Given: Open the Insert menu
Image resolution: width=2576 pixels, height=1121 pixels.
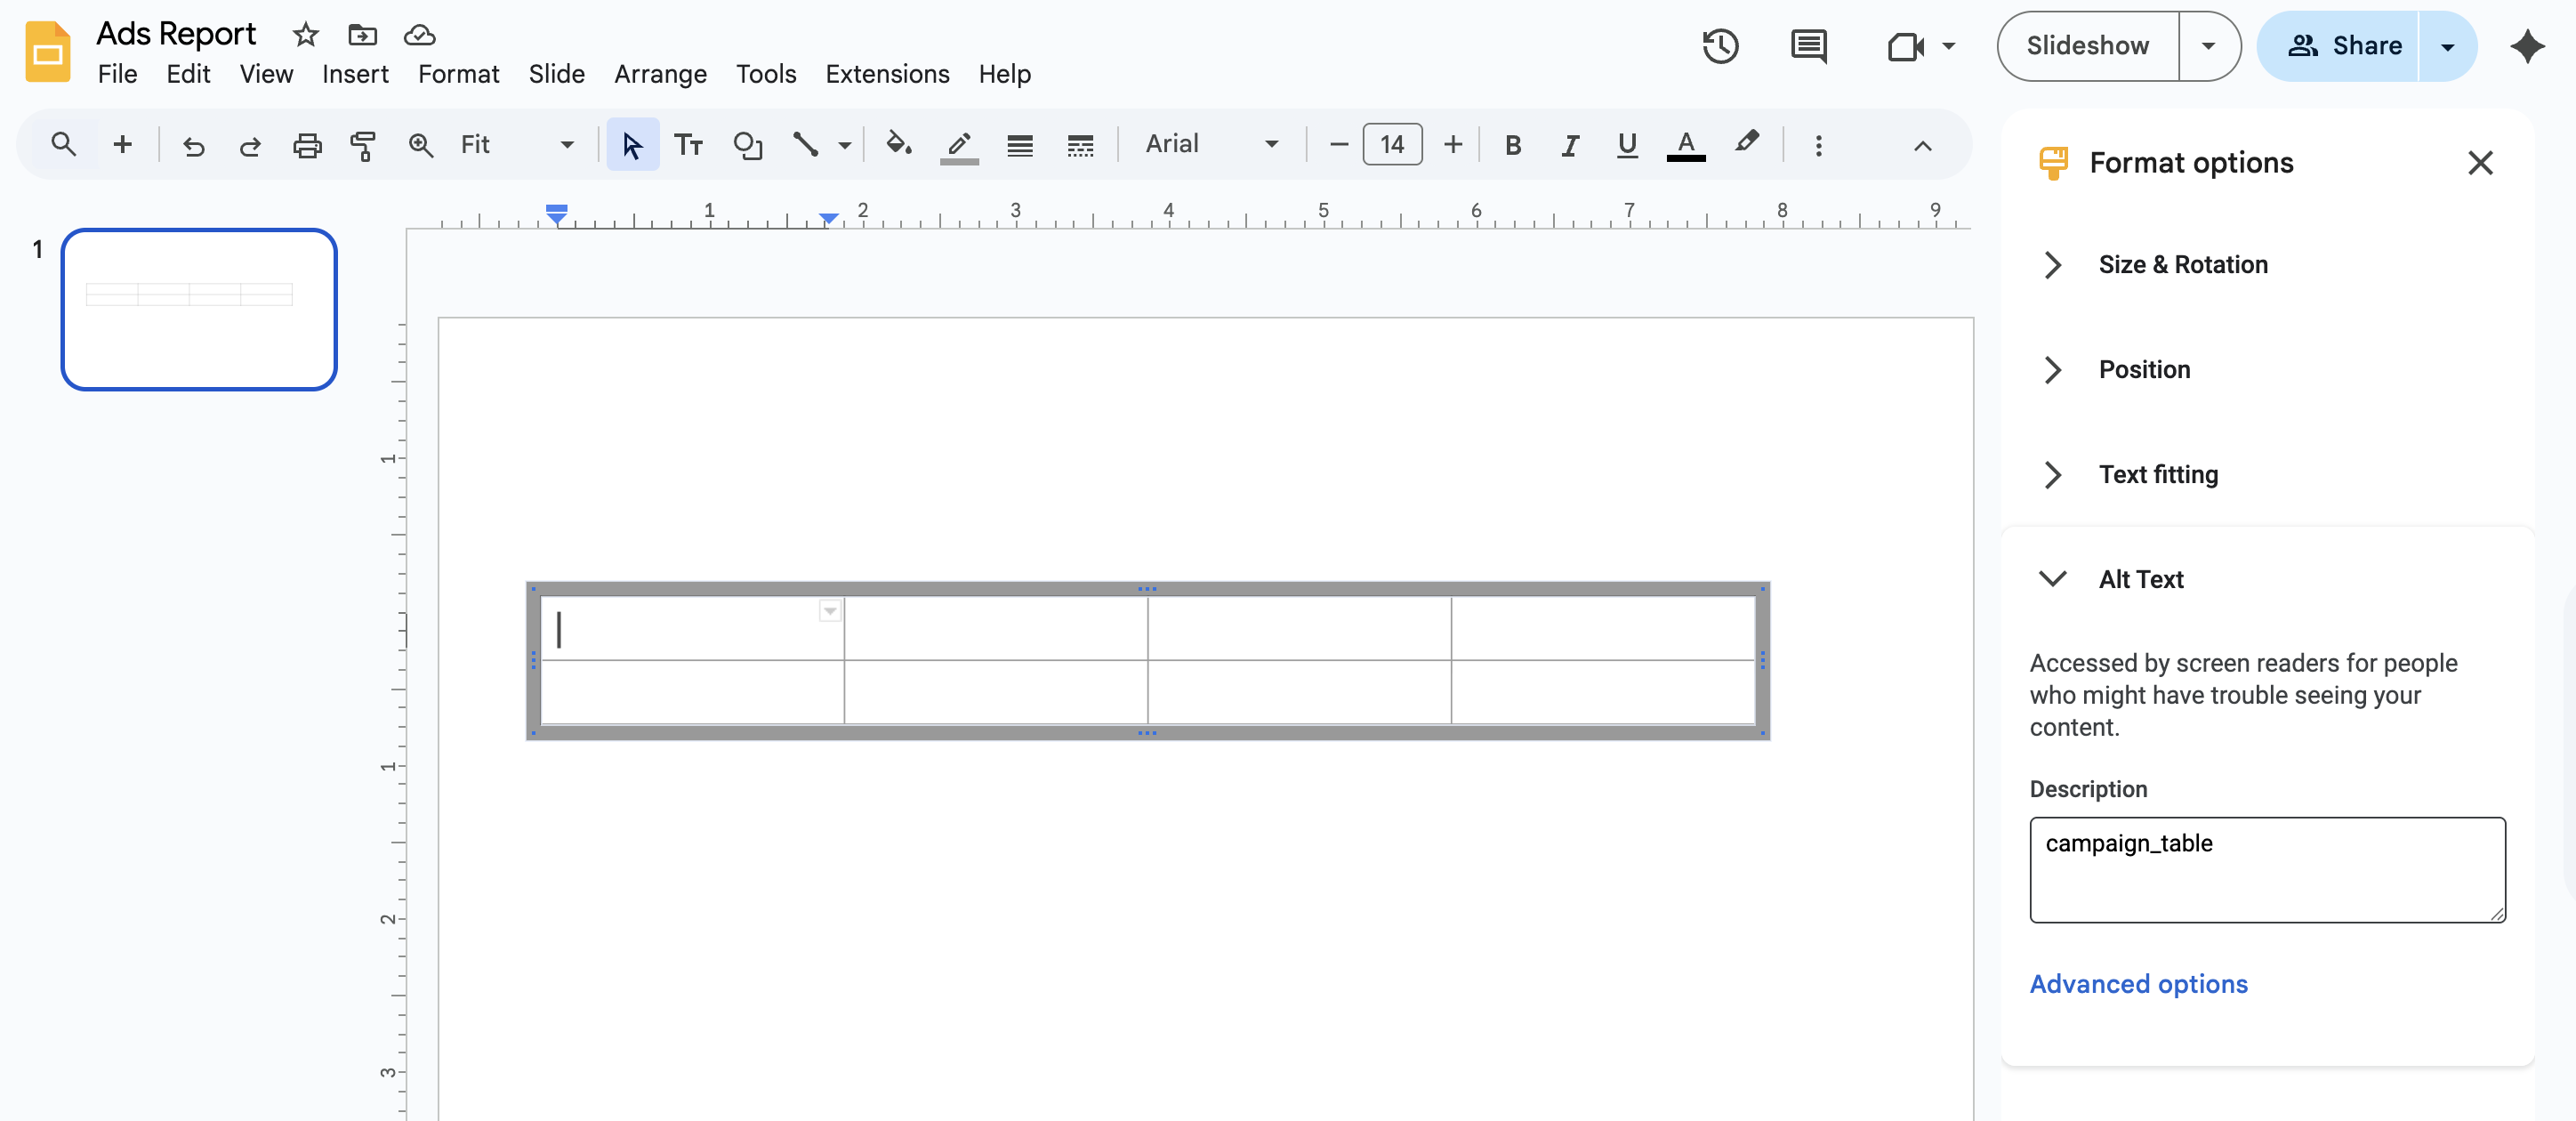Looking at the screenshot, I should coord(355,74).
